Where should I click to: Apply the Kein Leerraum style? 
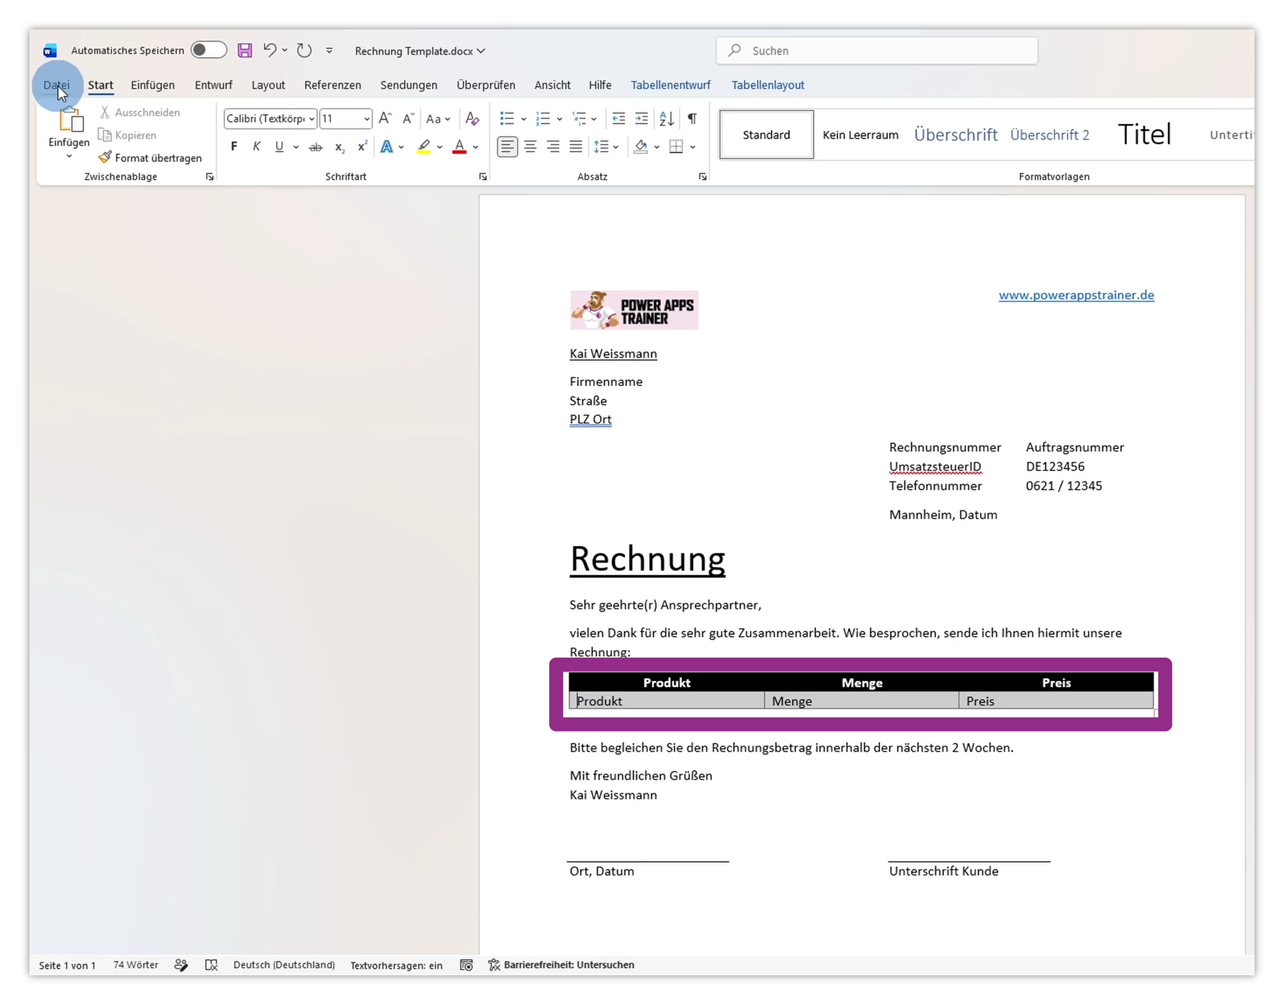(x=860, y=135)
